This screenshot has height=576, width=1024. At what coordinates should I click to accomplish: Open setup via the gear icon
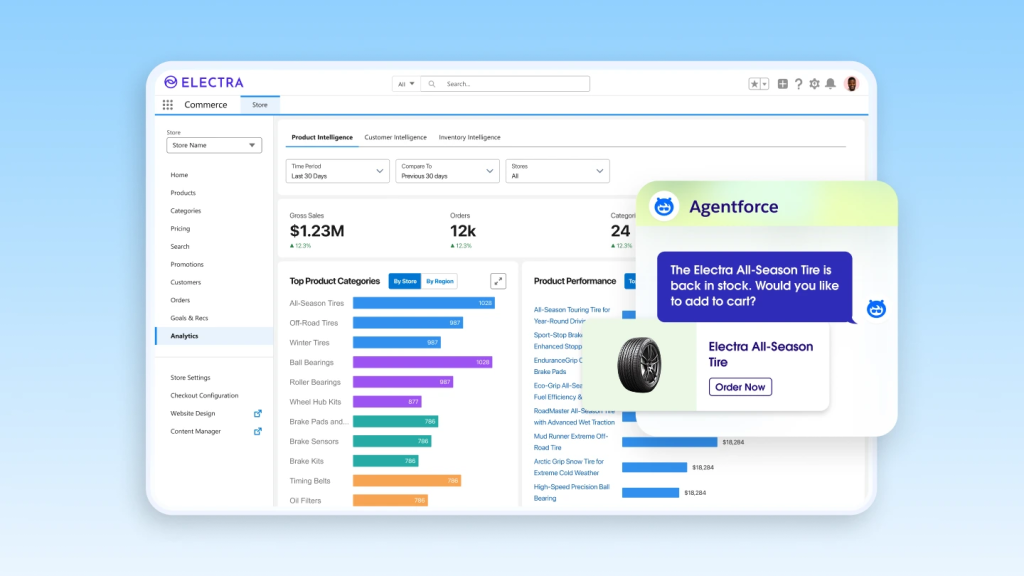pyautogui.click(x=814, y=84)
